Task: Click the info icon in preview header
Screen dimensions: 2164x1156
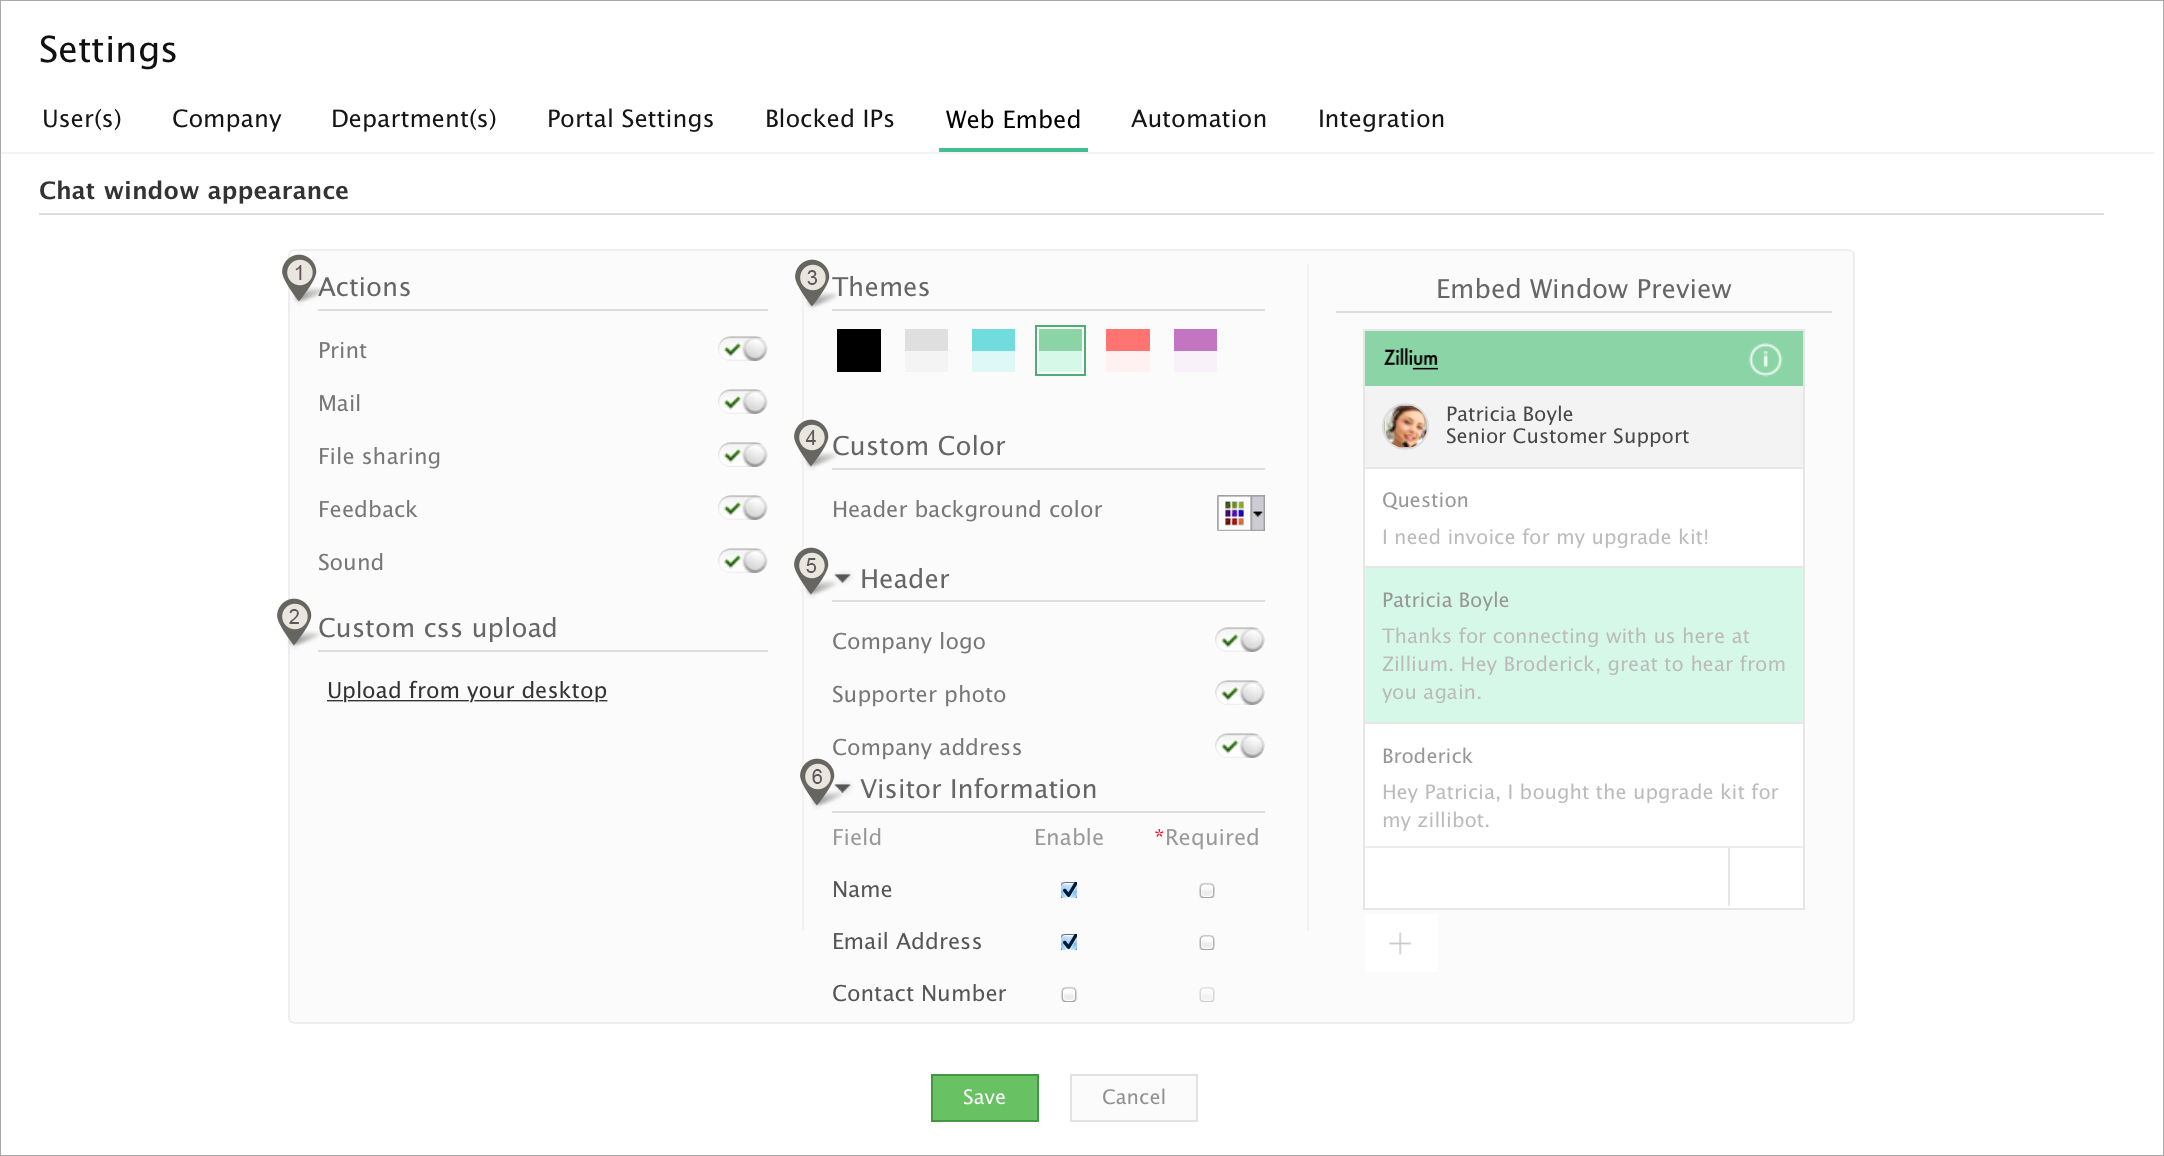Action: pos(1765,359)
